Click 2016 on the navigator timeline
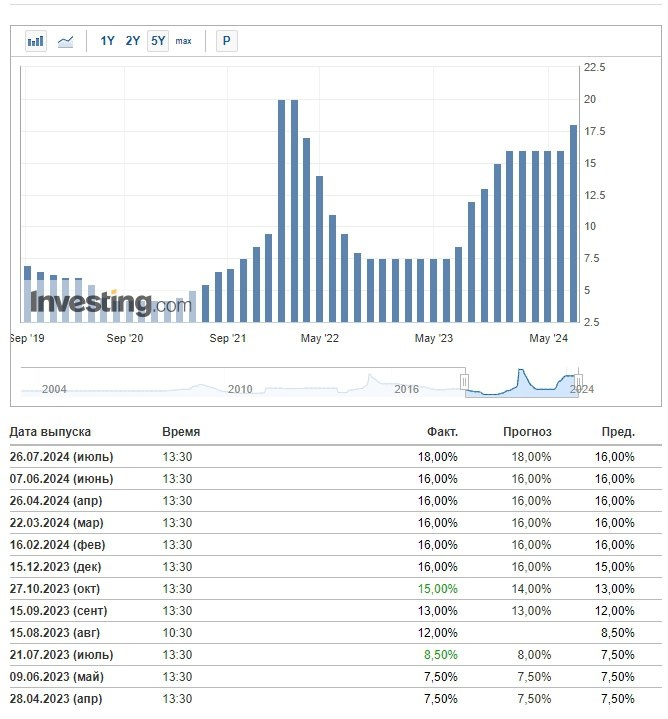This screenshot has width=668, height=719. [x=406, y=389]
